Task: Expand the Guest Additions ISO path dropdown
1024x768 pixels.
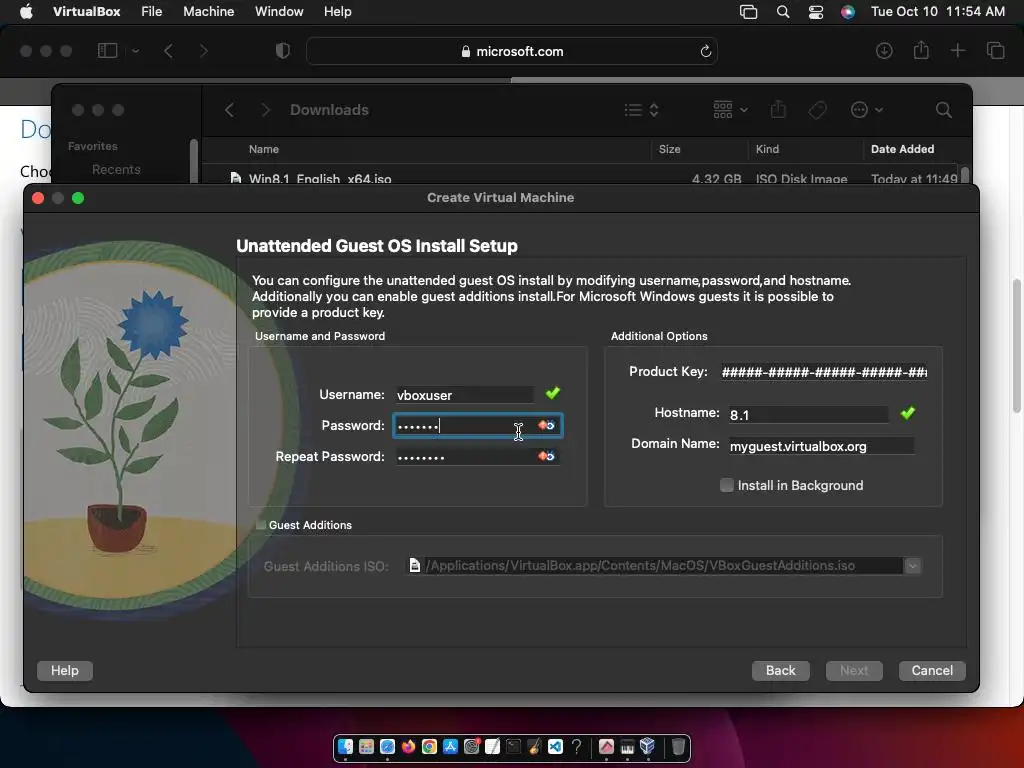Action: click(912, 566)
